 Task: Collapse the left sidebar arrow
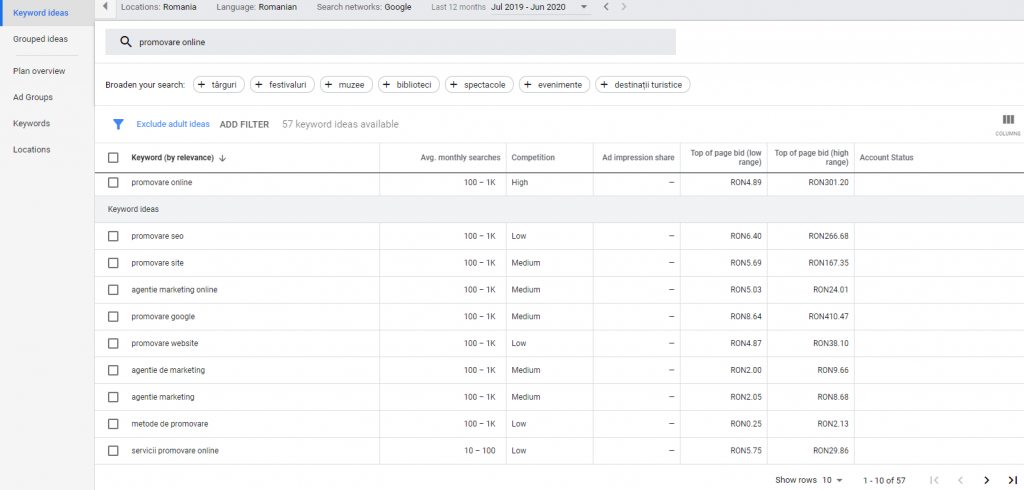[106, 7]
